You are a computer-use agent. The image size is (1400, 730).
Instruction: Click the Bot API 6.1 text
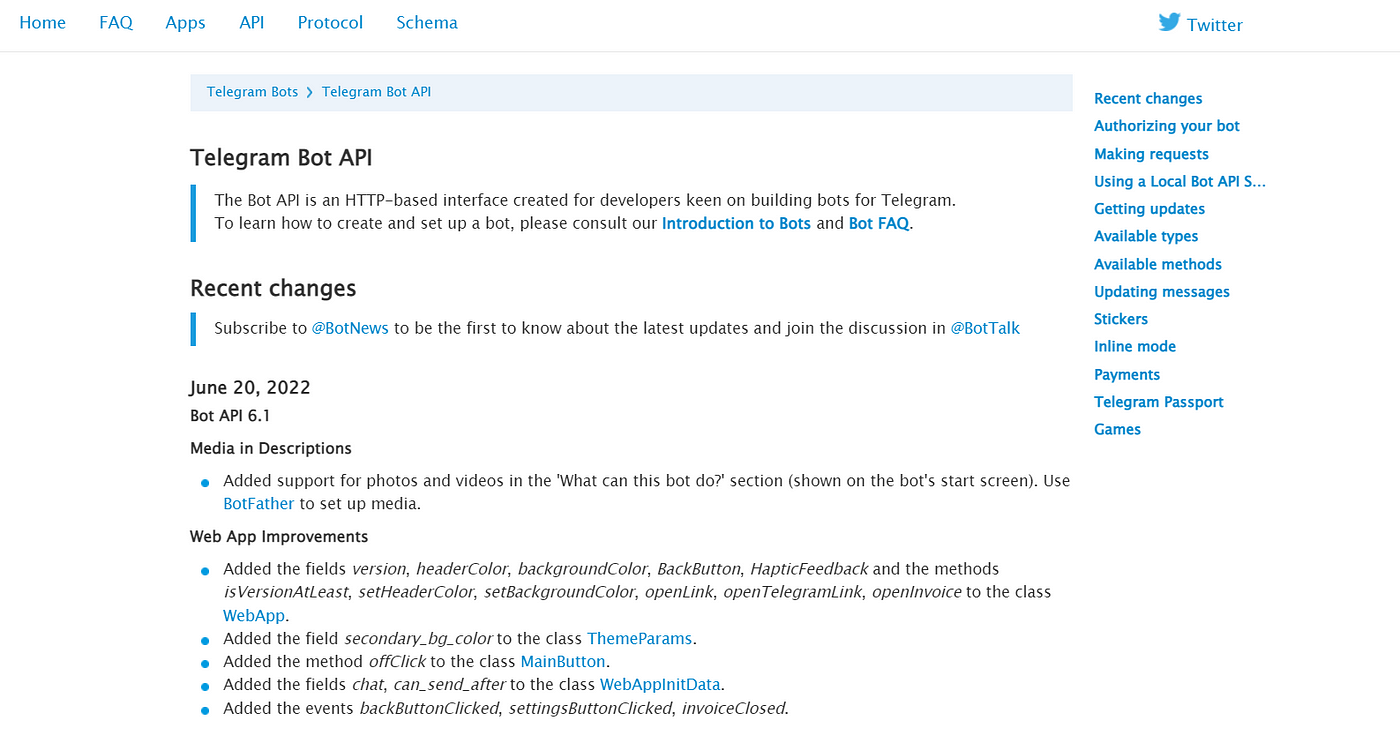(230, 416)
